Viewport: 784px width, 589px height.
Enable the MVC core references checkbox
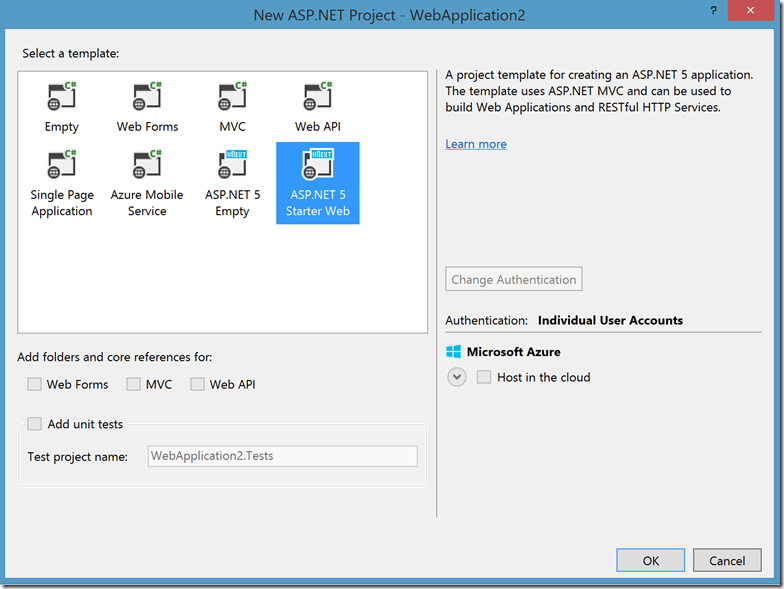pos(134,384)
